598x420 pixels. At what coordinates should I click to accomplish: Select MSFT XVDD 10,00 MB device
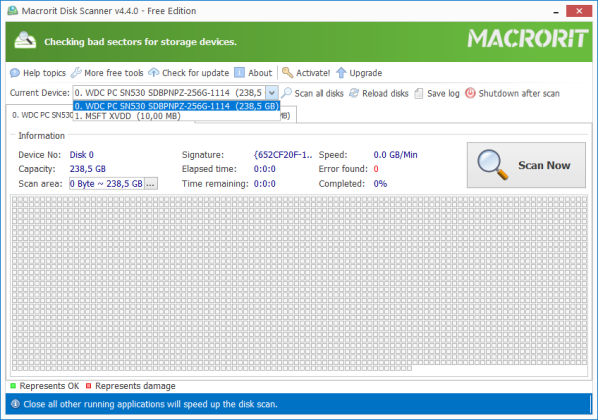click(x=177, y=116)
